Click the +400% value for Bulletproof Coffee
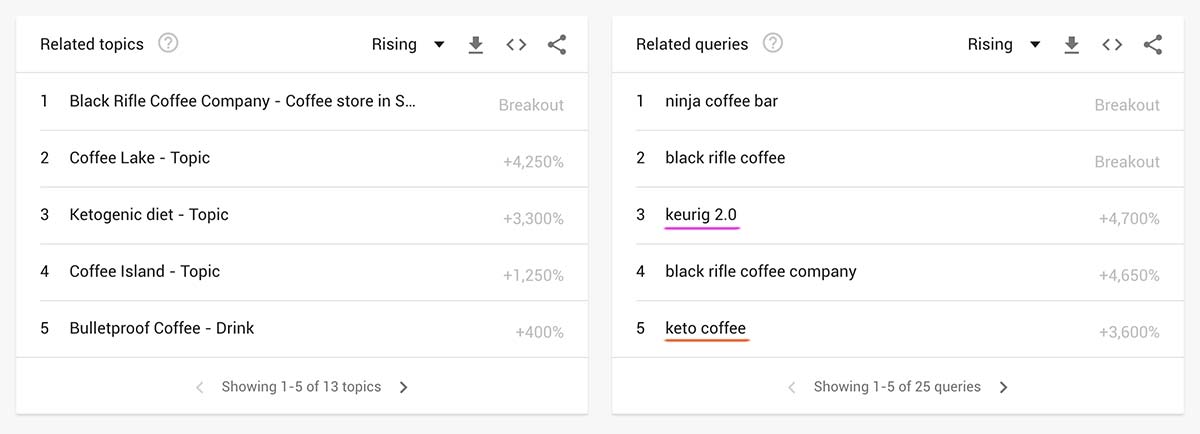 pyautogui.click(x=539, y=332)
